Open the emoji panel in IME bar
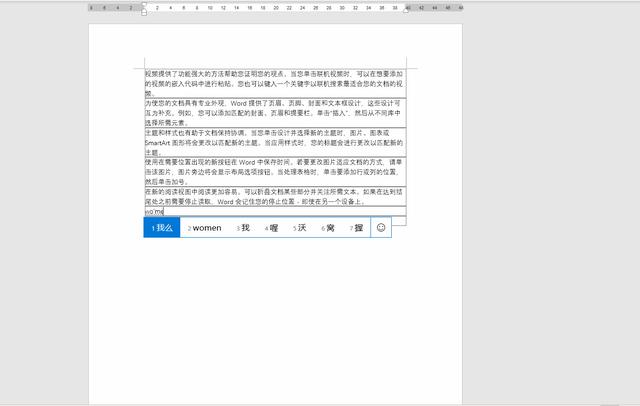This screenshot has height=406, width=640. click(x=380, y=228)
